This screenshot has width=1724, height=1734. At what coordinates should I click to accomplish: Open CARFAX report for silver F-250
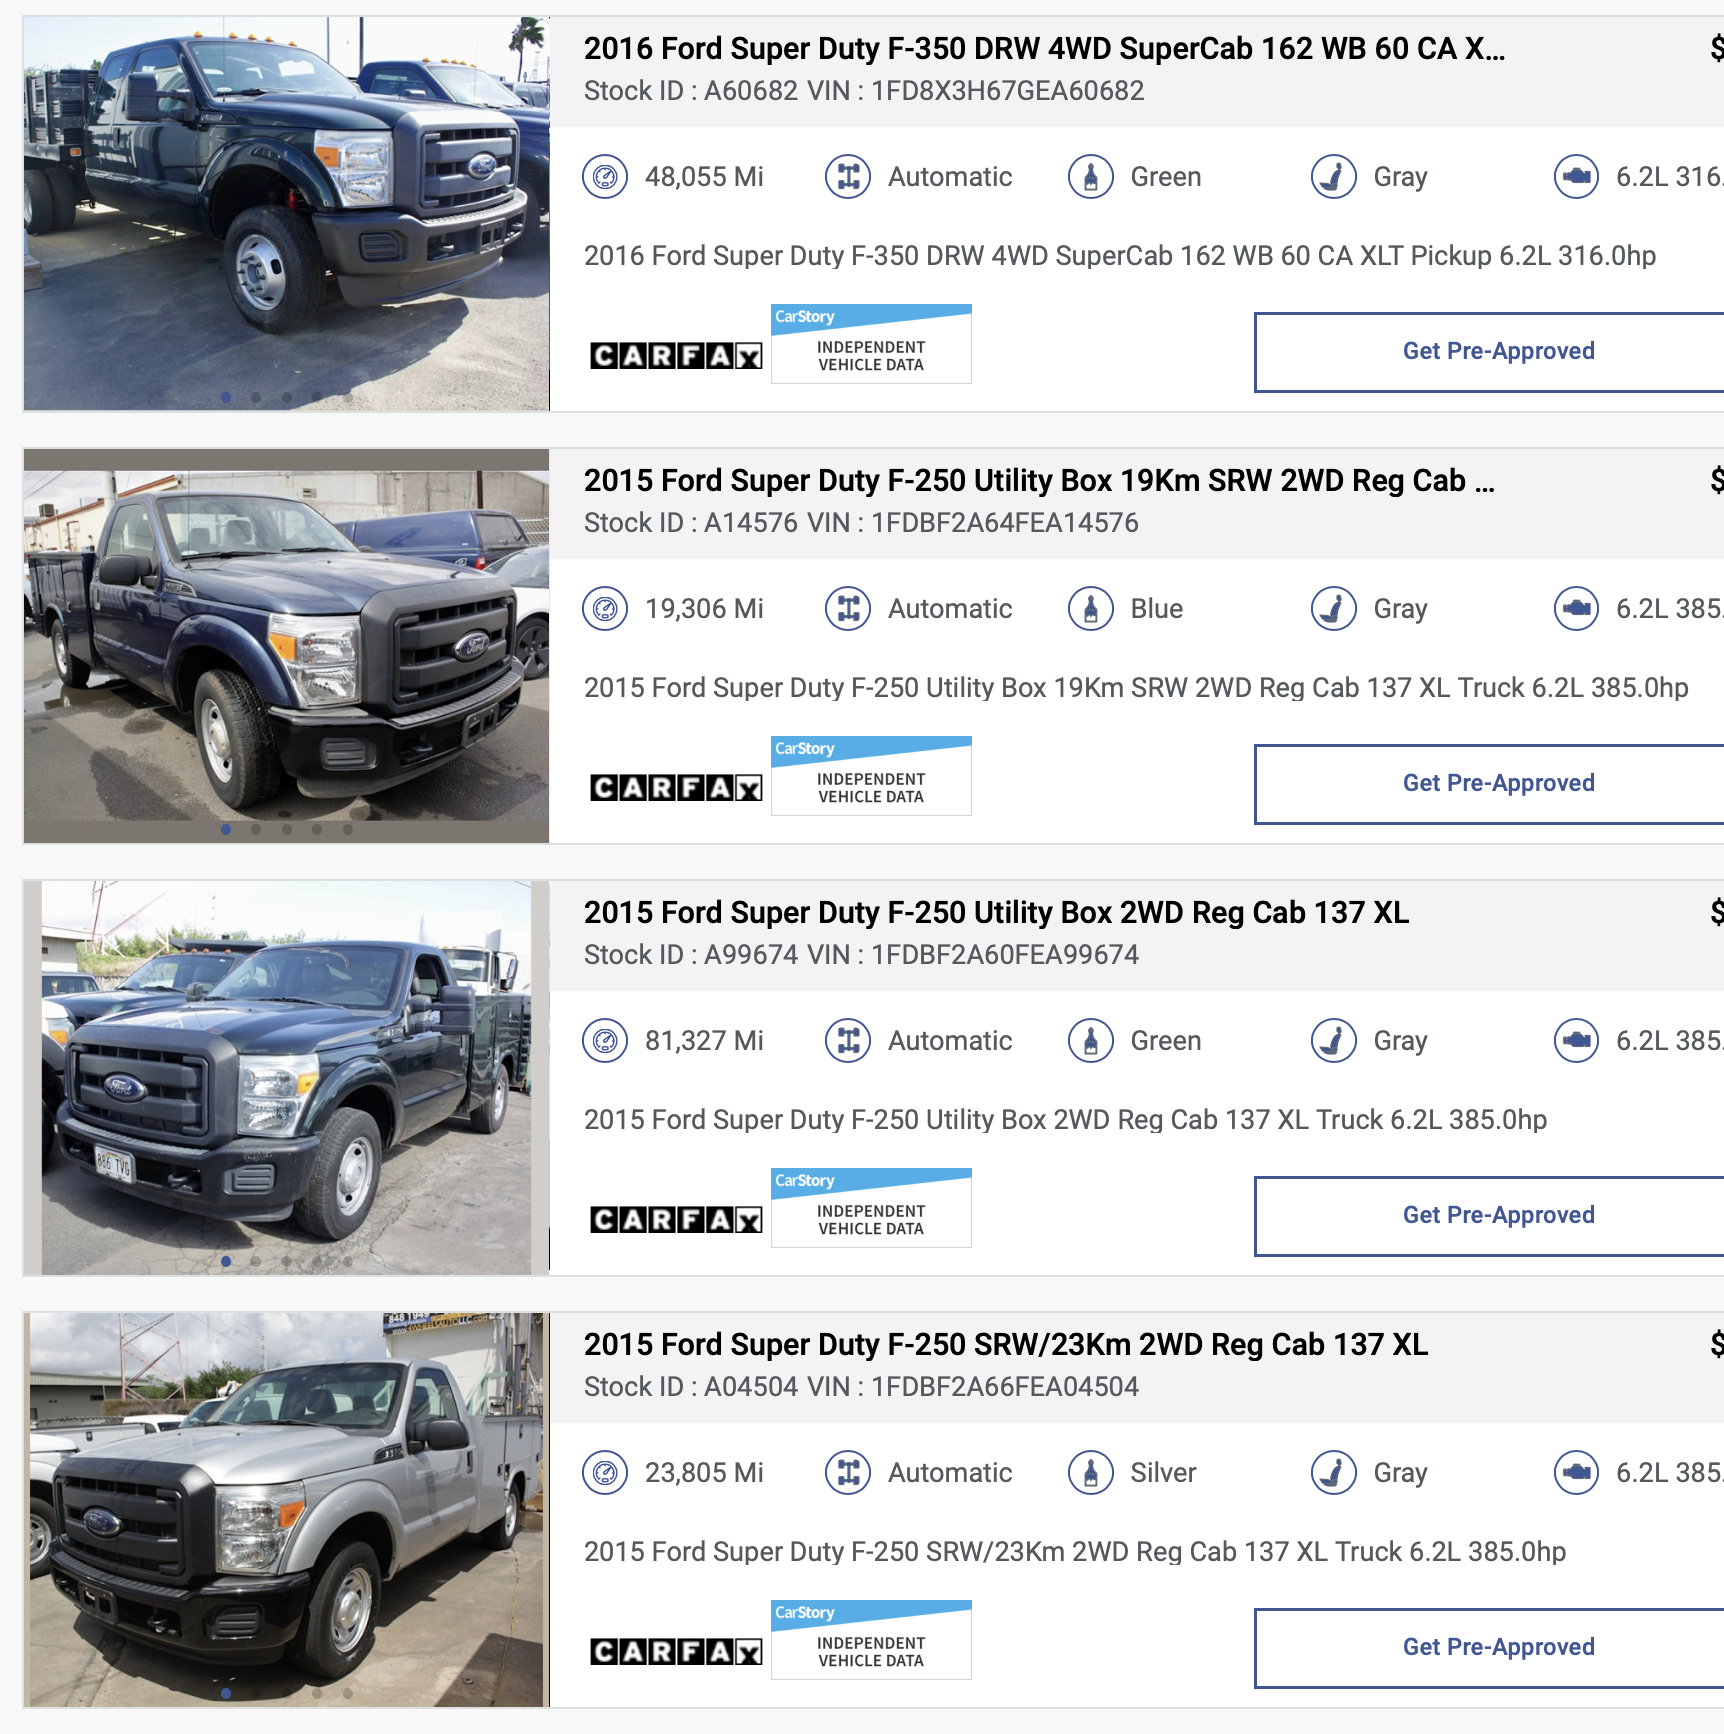pos(676,1652)
